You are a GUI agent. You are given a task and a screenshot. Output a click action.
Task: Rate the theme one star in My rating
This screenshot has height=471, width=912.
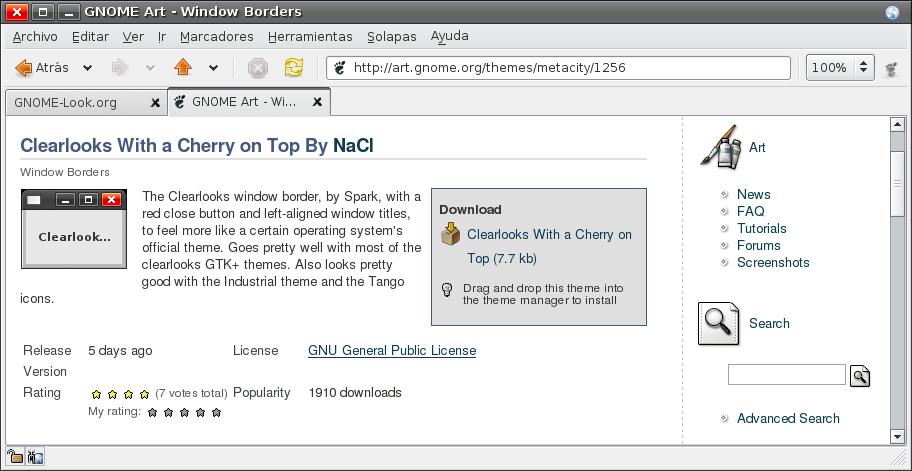152,413
